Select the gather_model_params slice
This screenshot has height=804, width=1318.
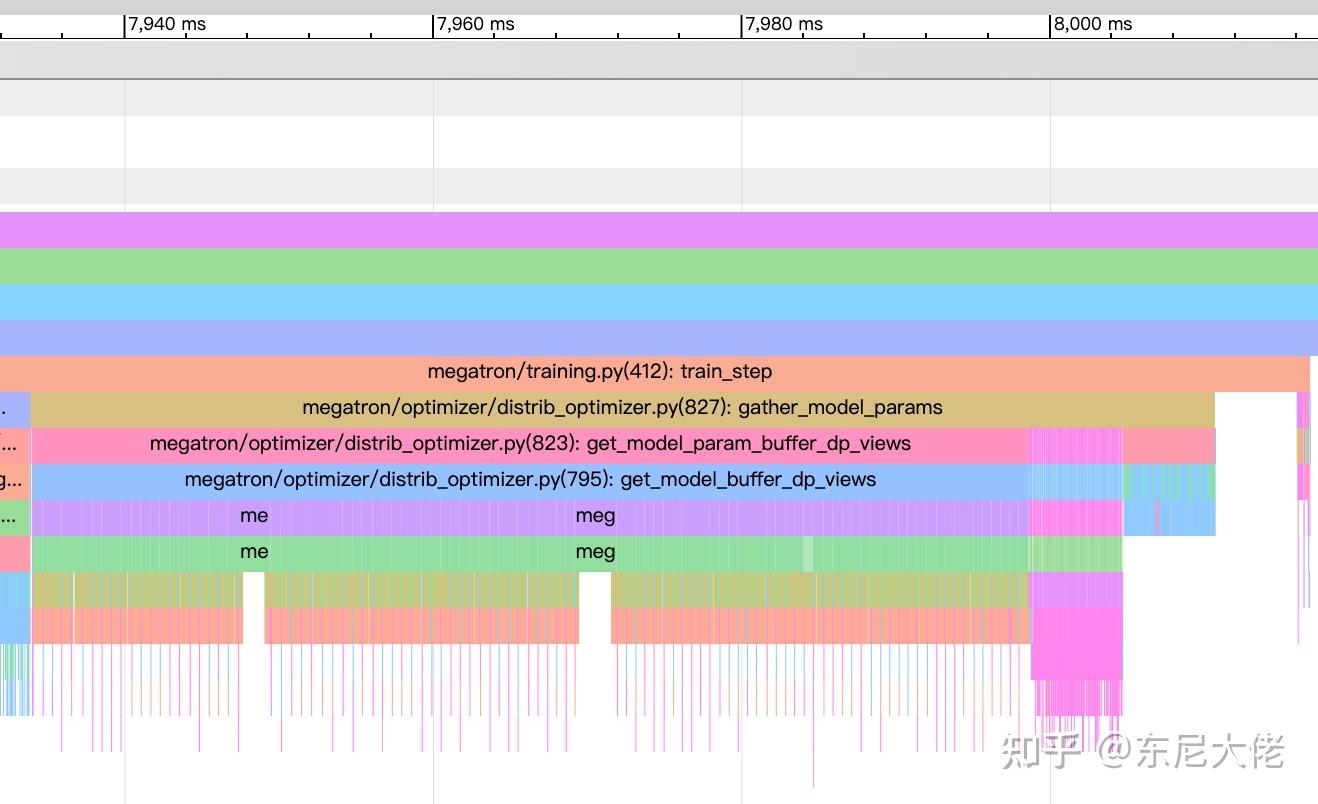pos(623,408)
